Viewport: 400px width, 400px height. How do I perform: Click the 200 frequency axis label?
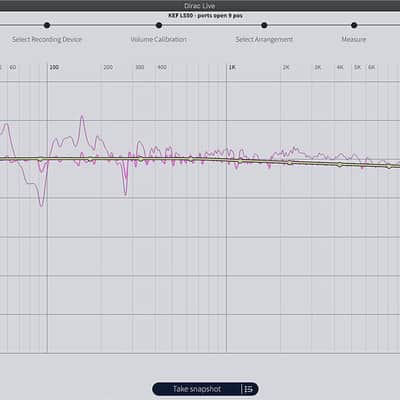click(x=108, y=67)
